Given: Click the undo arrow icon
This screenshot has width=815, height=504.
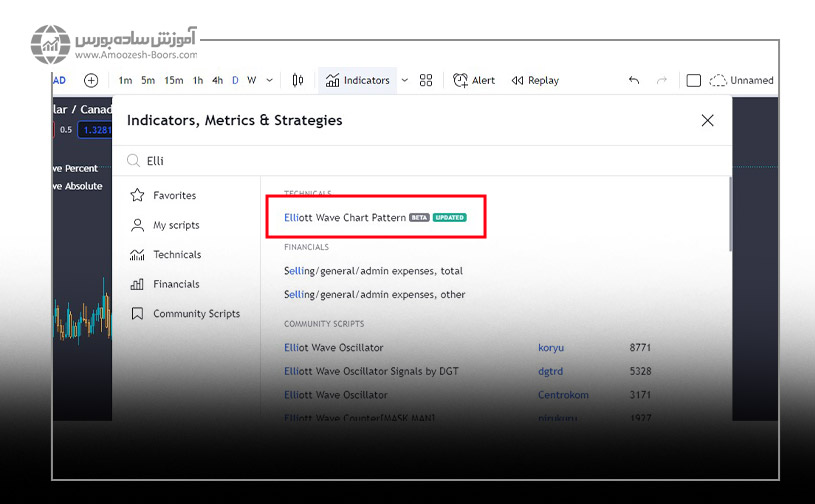Looking at the screenshot, I should click(634, 80).
